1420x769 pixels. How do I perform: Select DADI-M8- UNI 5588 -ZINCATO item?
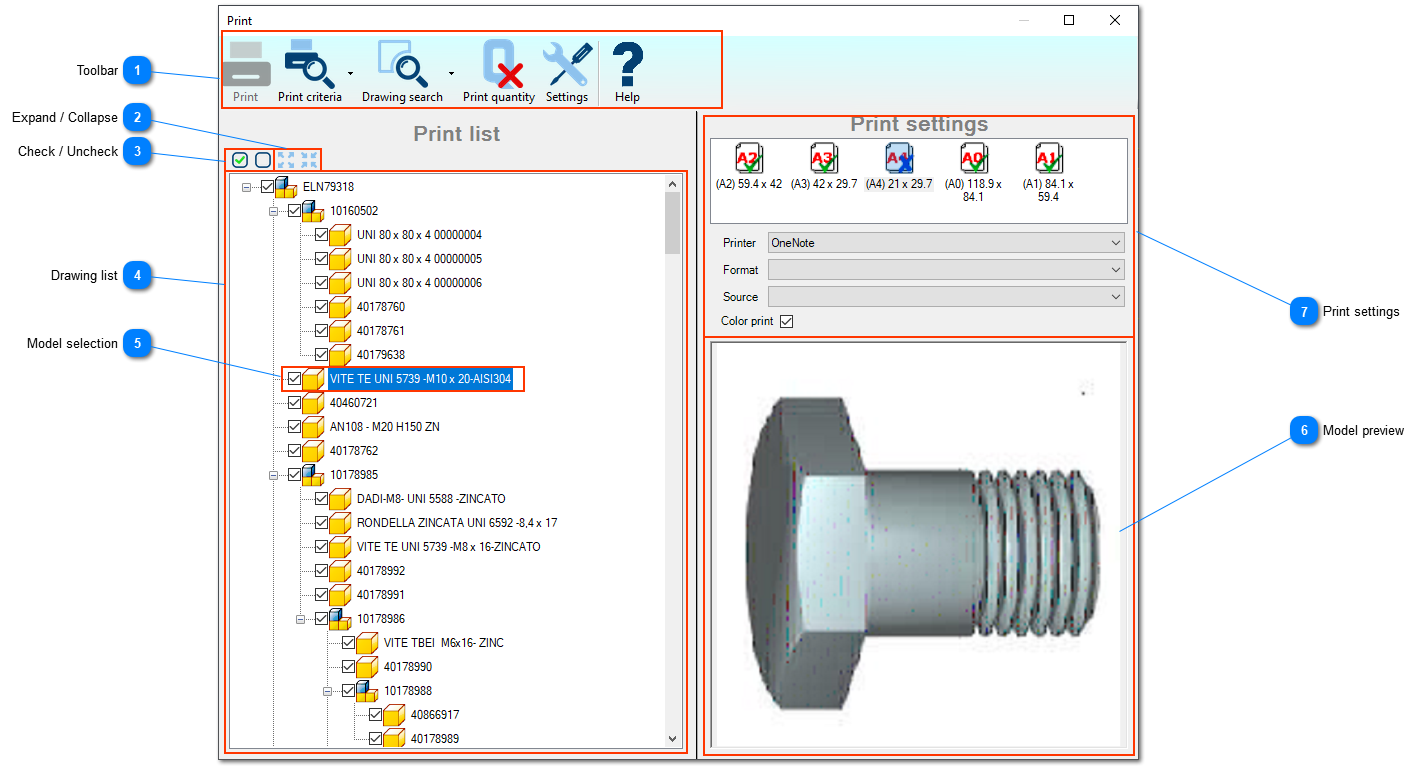(x=431, y=499)
